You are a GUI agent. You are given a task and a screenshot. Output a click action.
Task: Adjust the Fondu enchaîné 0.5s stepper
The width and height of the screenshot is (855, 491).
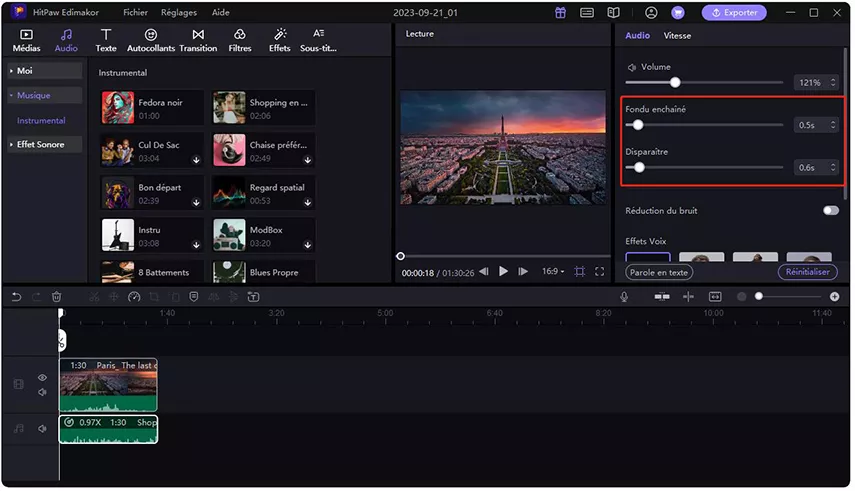click(833, 125)
